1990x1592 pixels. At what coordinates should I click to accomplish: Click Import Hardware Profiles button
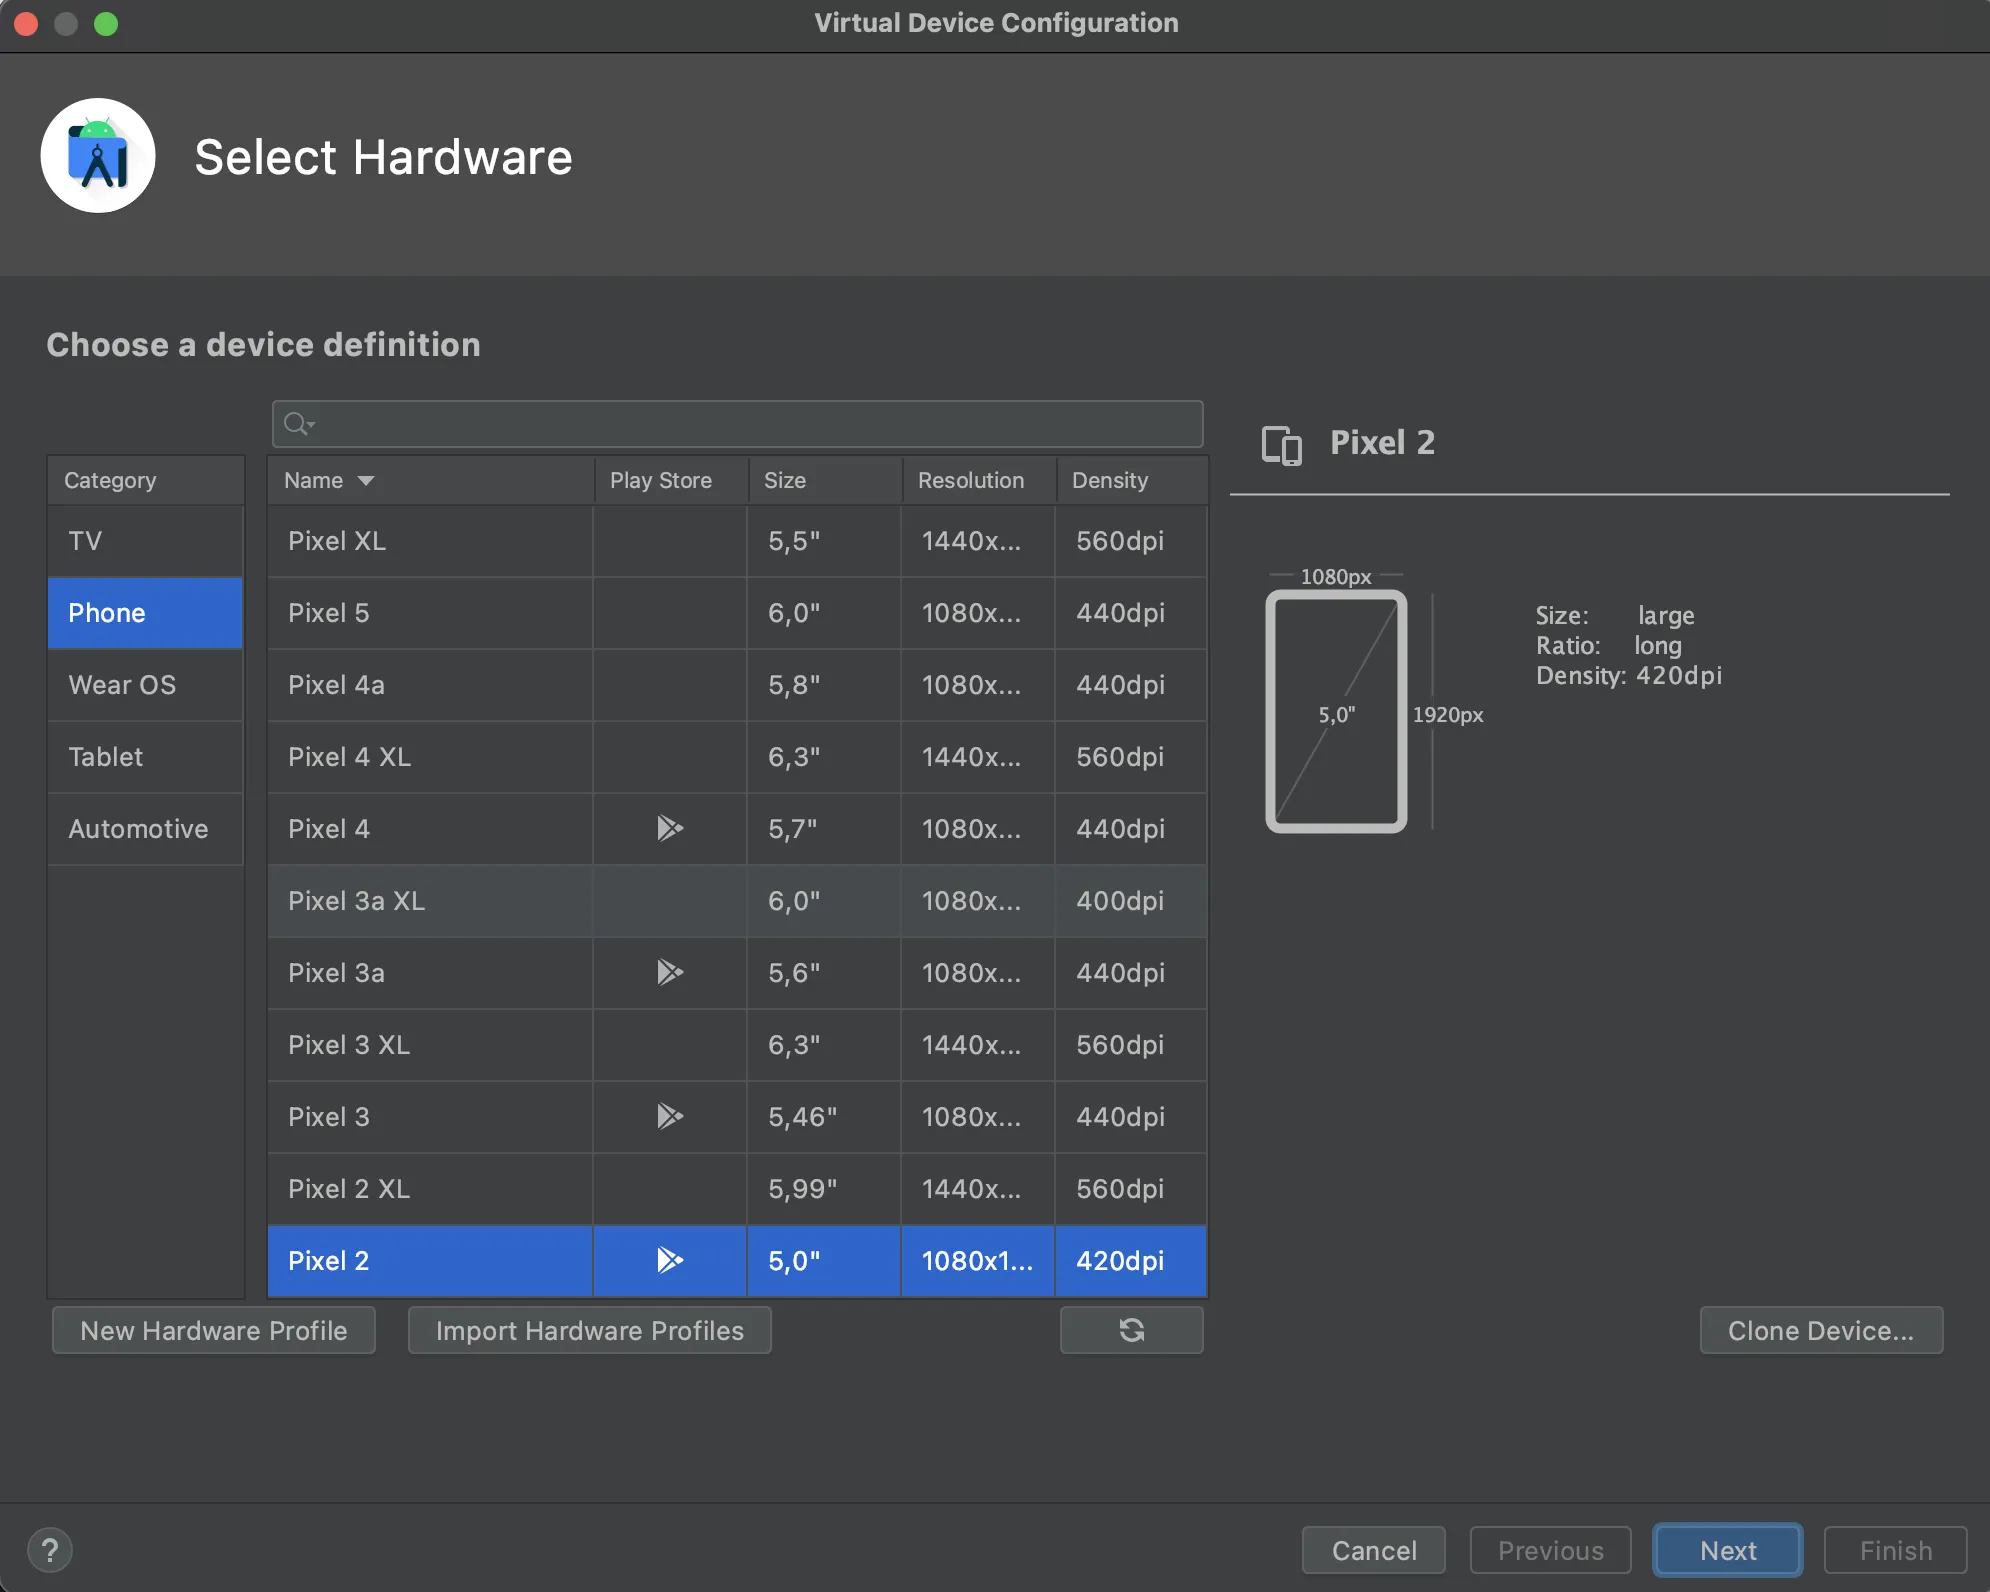(589, 1330)
